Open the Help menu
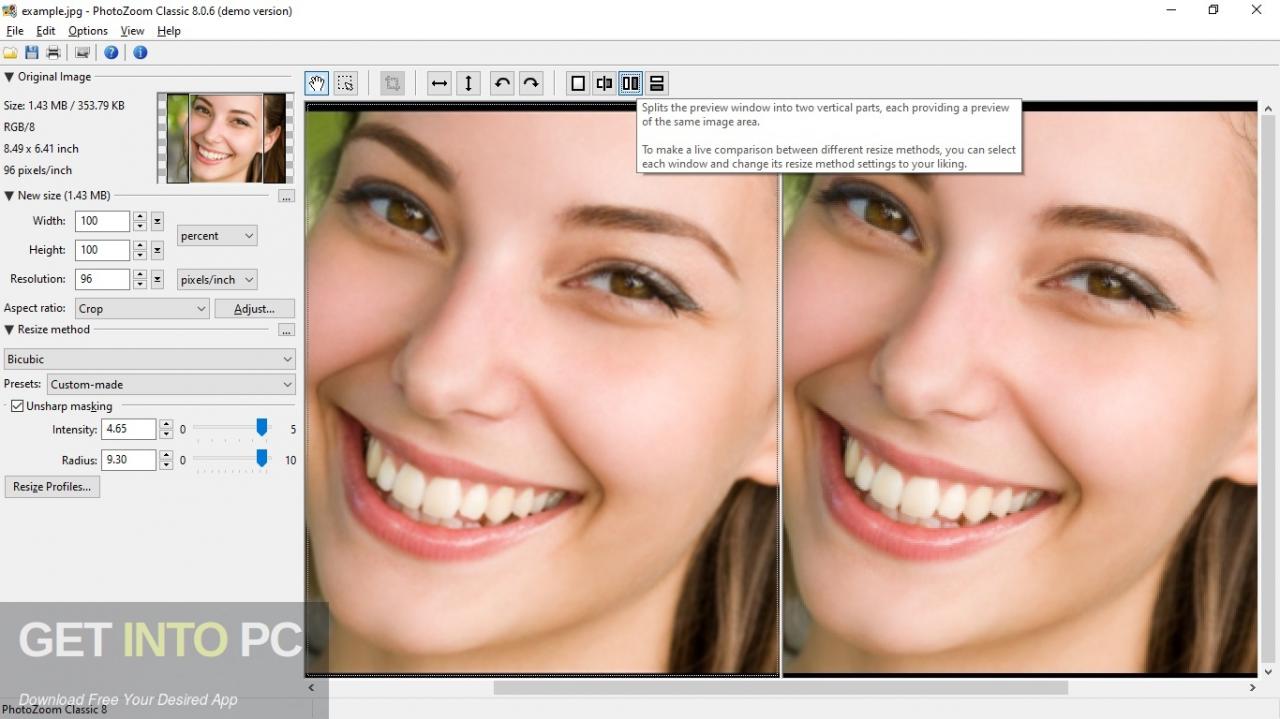 (169, 31)
